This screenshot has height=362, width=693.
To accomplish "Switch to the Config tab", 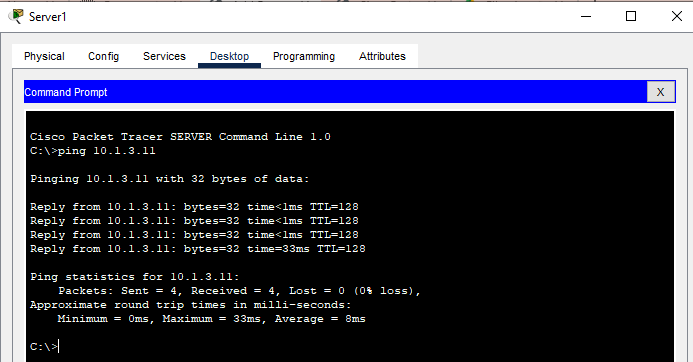I will point(103,56).
